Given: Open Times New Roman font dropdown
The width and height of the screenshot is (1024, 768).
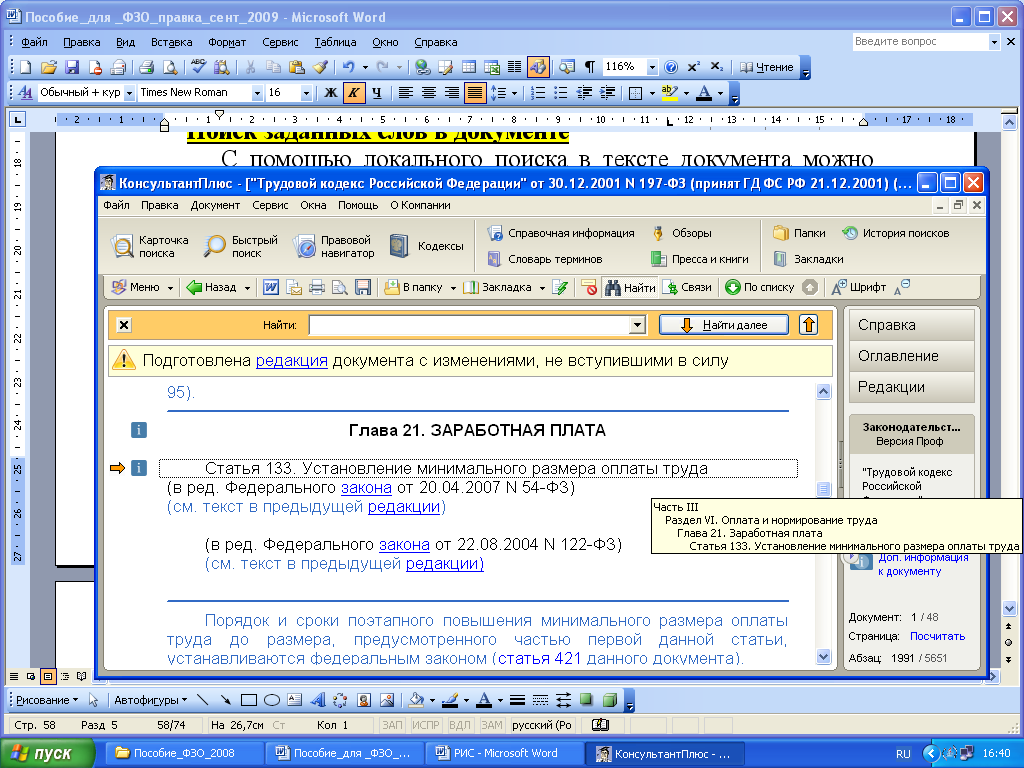Looking at the screenshot, I should point(257,93).
